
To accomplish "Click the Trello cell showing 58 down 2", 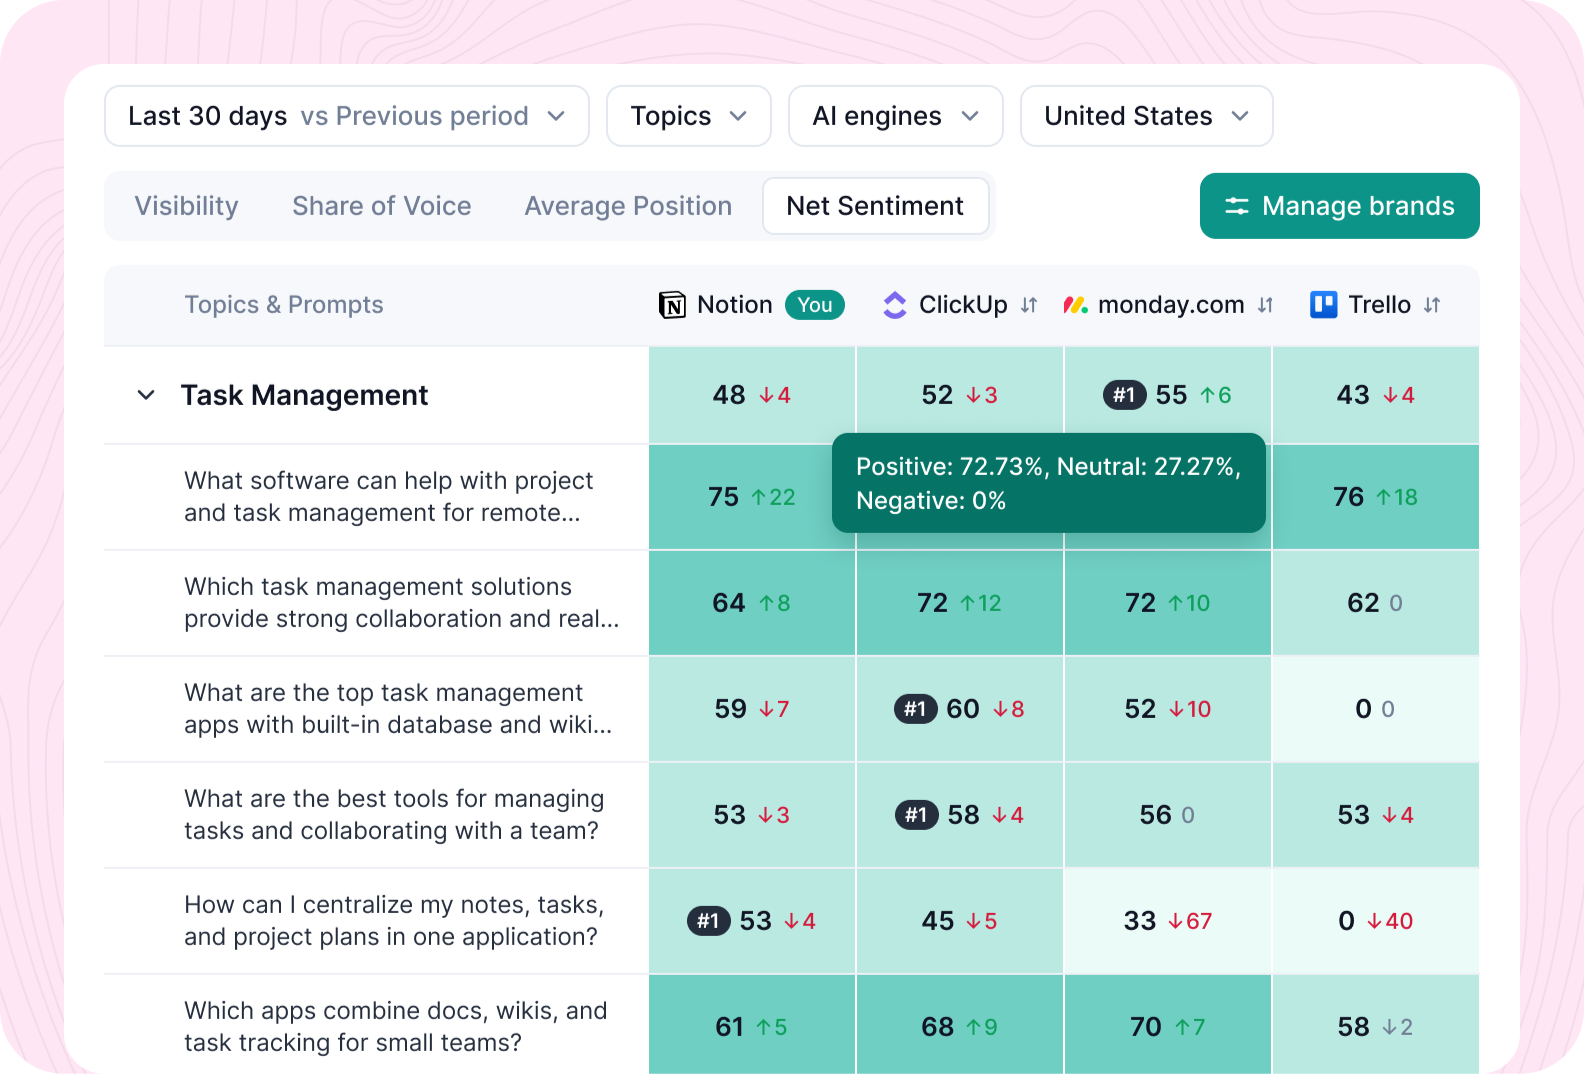I will pyautogui.click(x=1376, y=1025).
